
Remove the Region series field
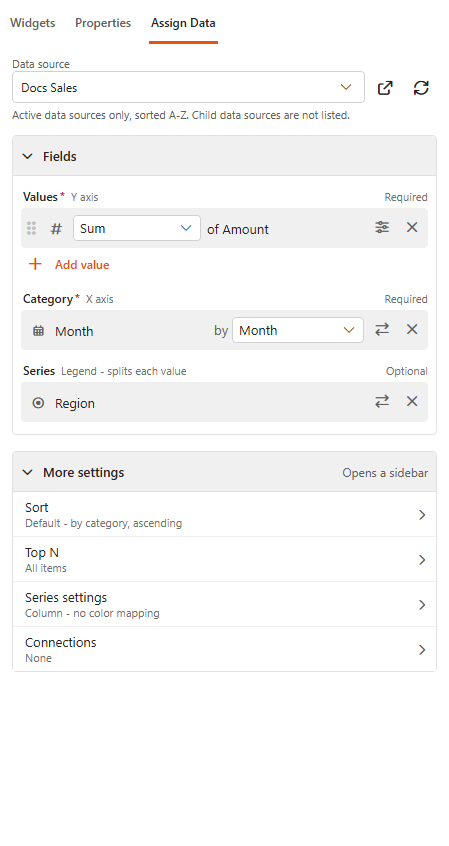[x=412, y=401]
